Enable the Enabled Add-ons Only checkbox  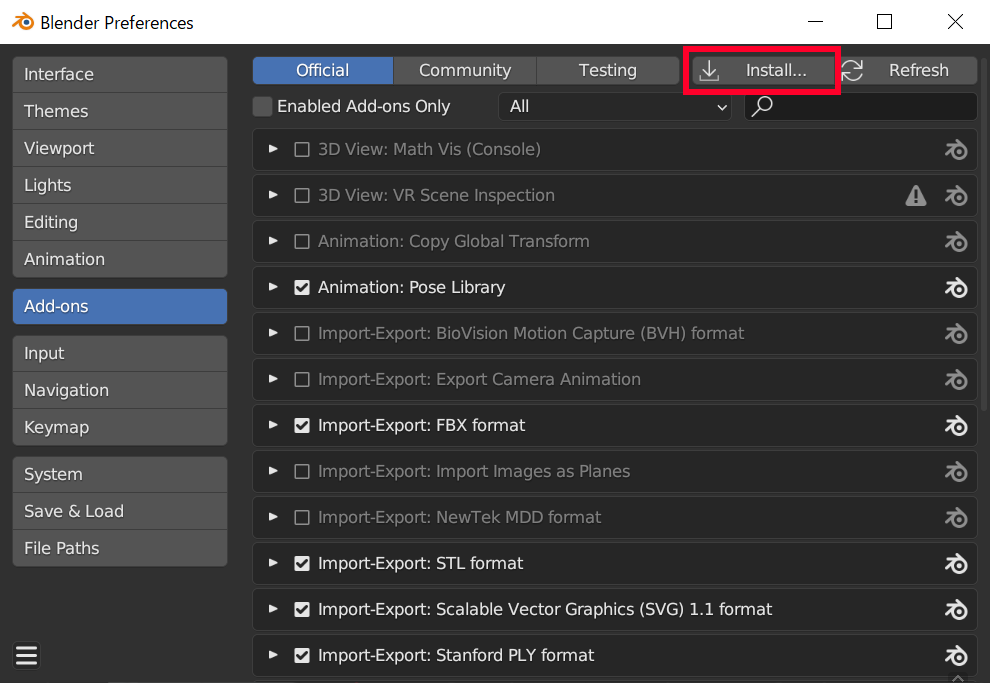(x=262, y=106)
